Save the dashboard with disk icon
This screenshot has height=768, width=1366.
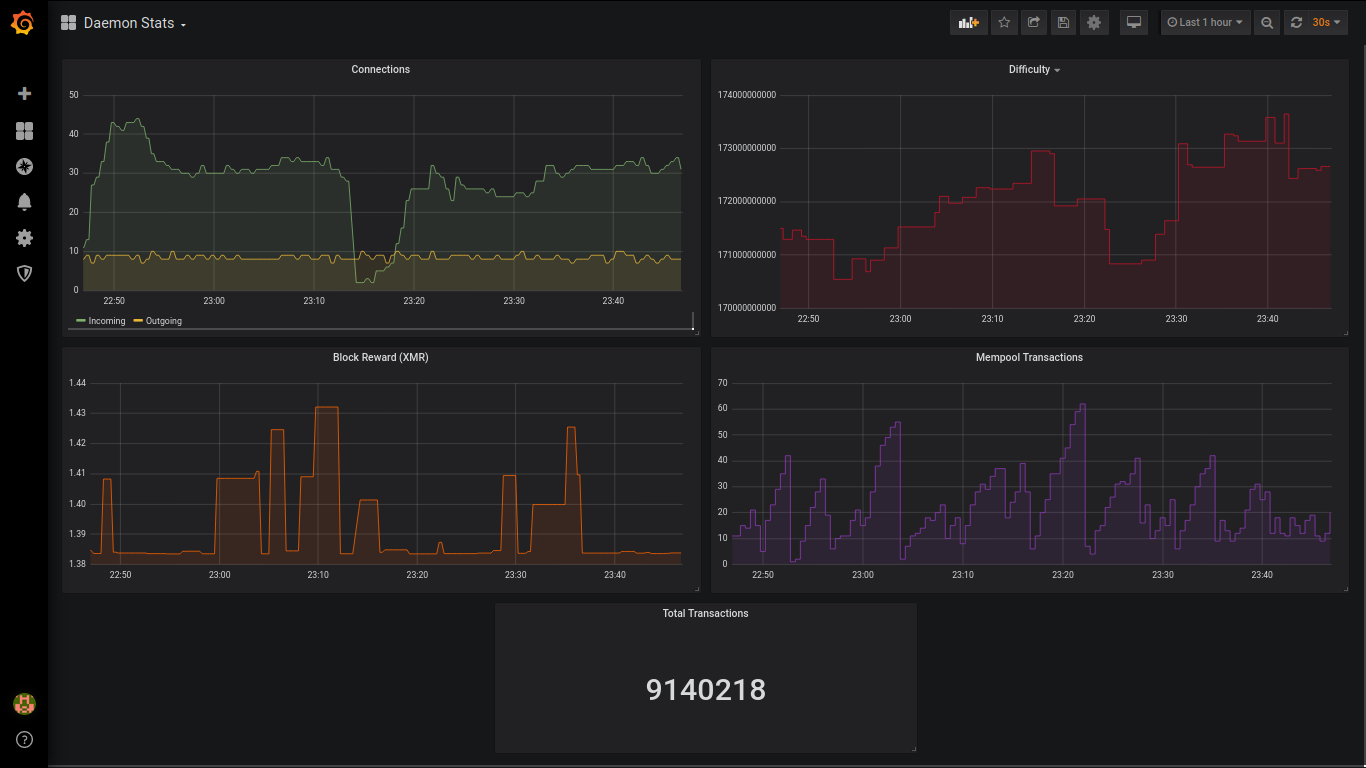(1063, 22)
